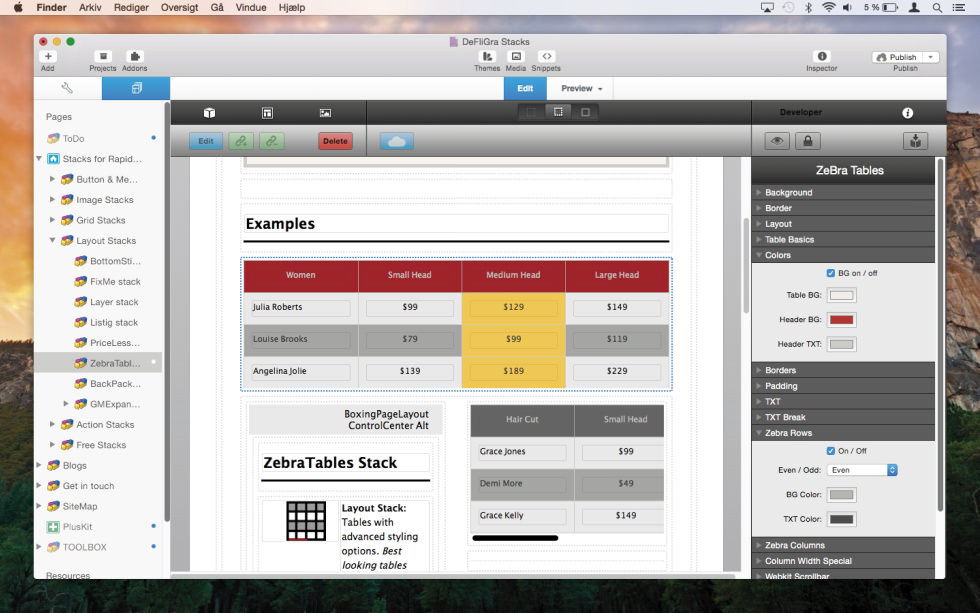Click the lock stack icon
Screen dimensions: 980x613
[808, 141]
